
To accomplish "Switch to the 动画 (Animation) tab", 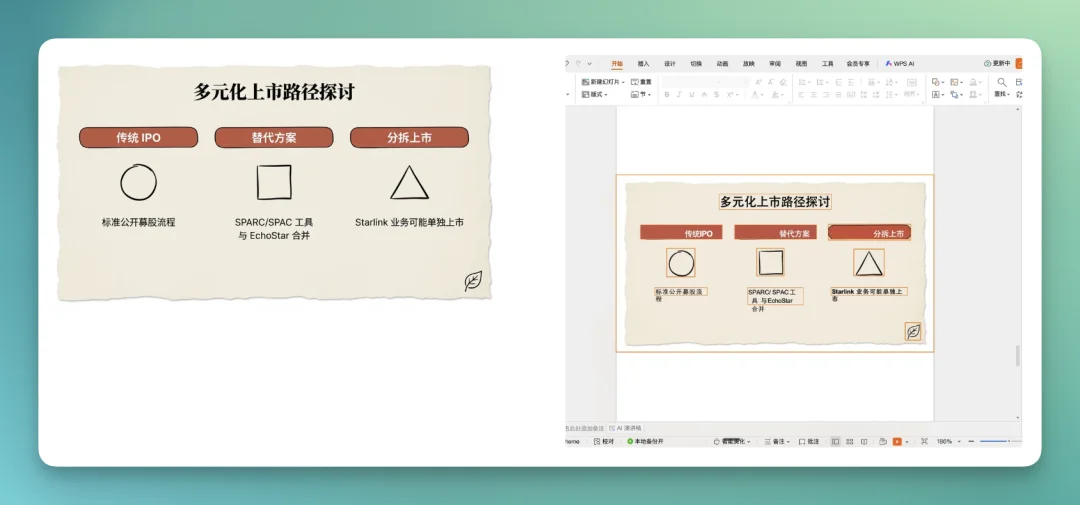I will click(722, 63).
